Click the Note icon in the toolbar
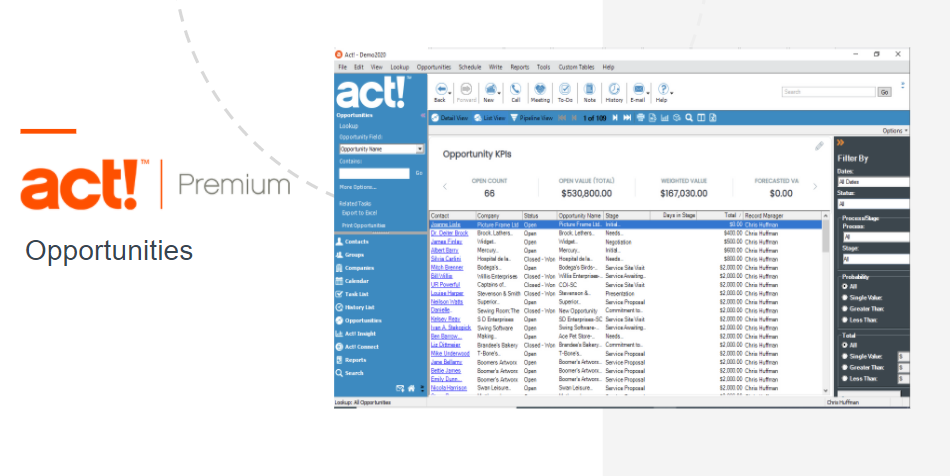 coord(590,90)
